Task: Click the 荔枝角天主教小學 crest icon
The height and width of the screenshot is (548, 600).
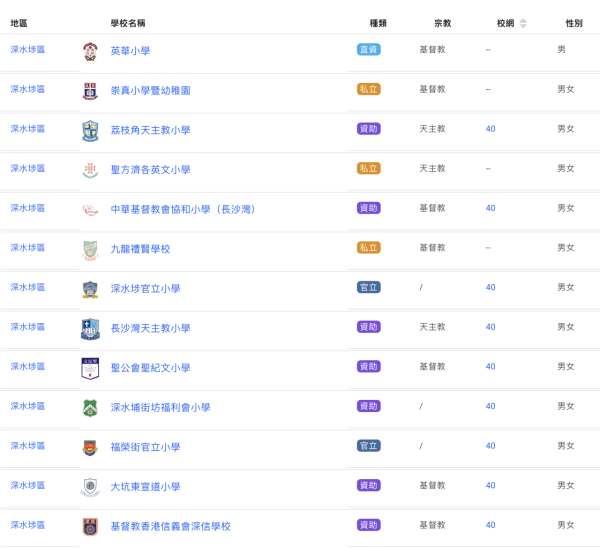Action: coord(90,131)
